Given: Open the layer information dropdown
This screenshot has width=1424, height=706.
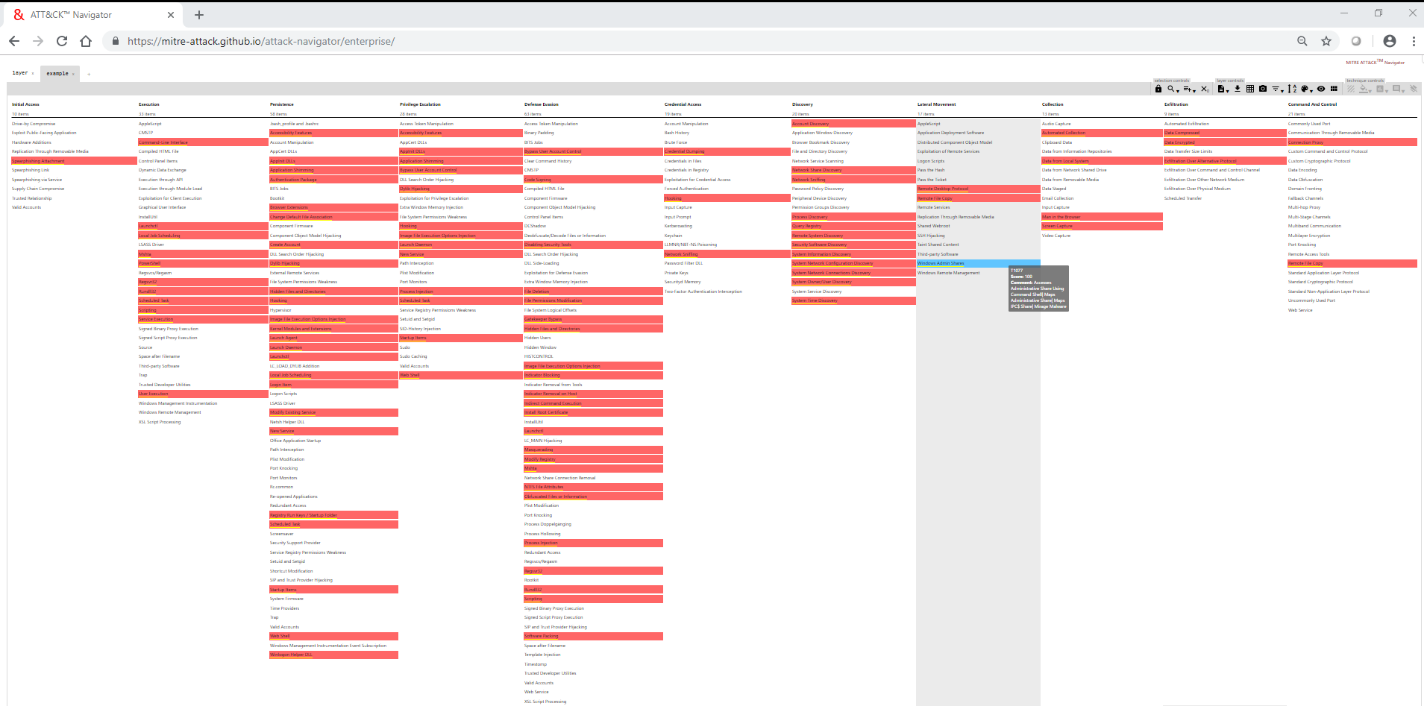Looking at the screenshot, I should (1222, 89).
